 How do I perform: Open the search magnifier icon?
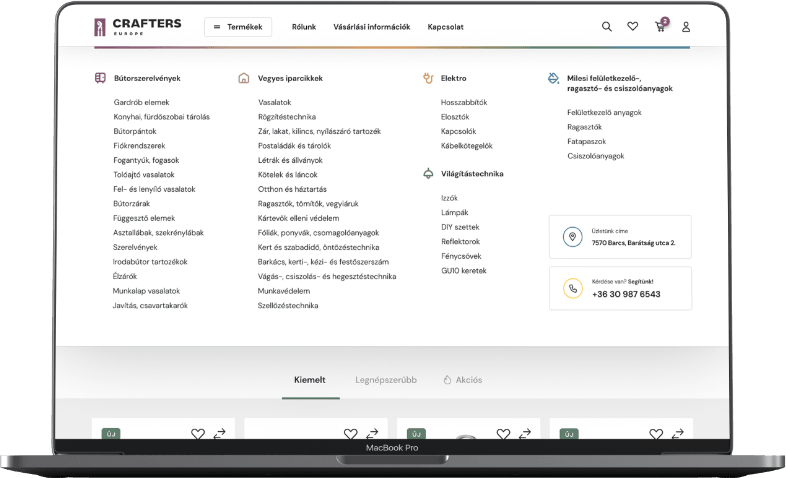click(607, 27)
